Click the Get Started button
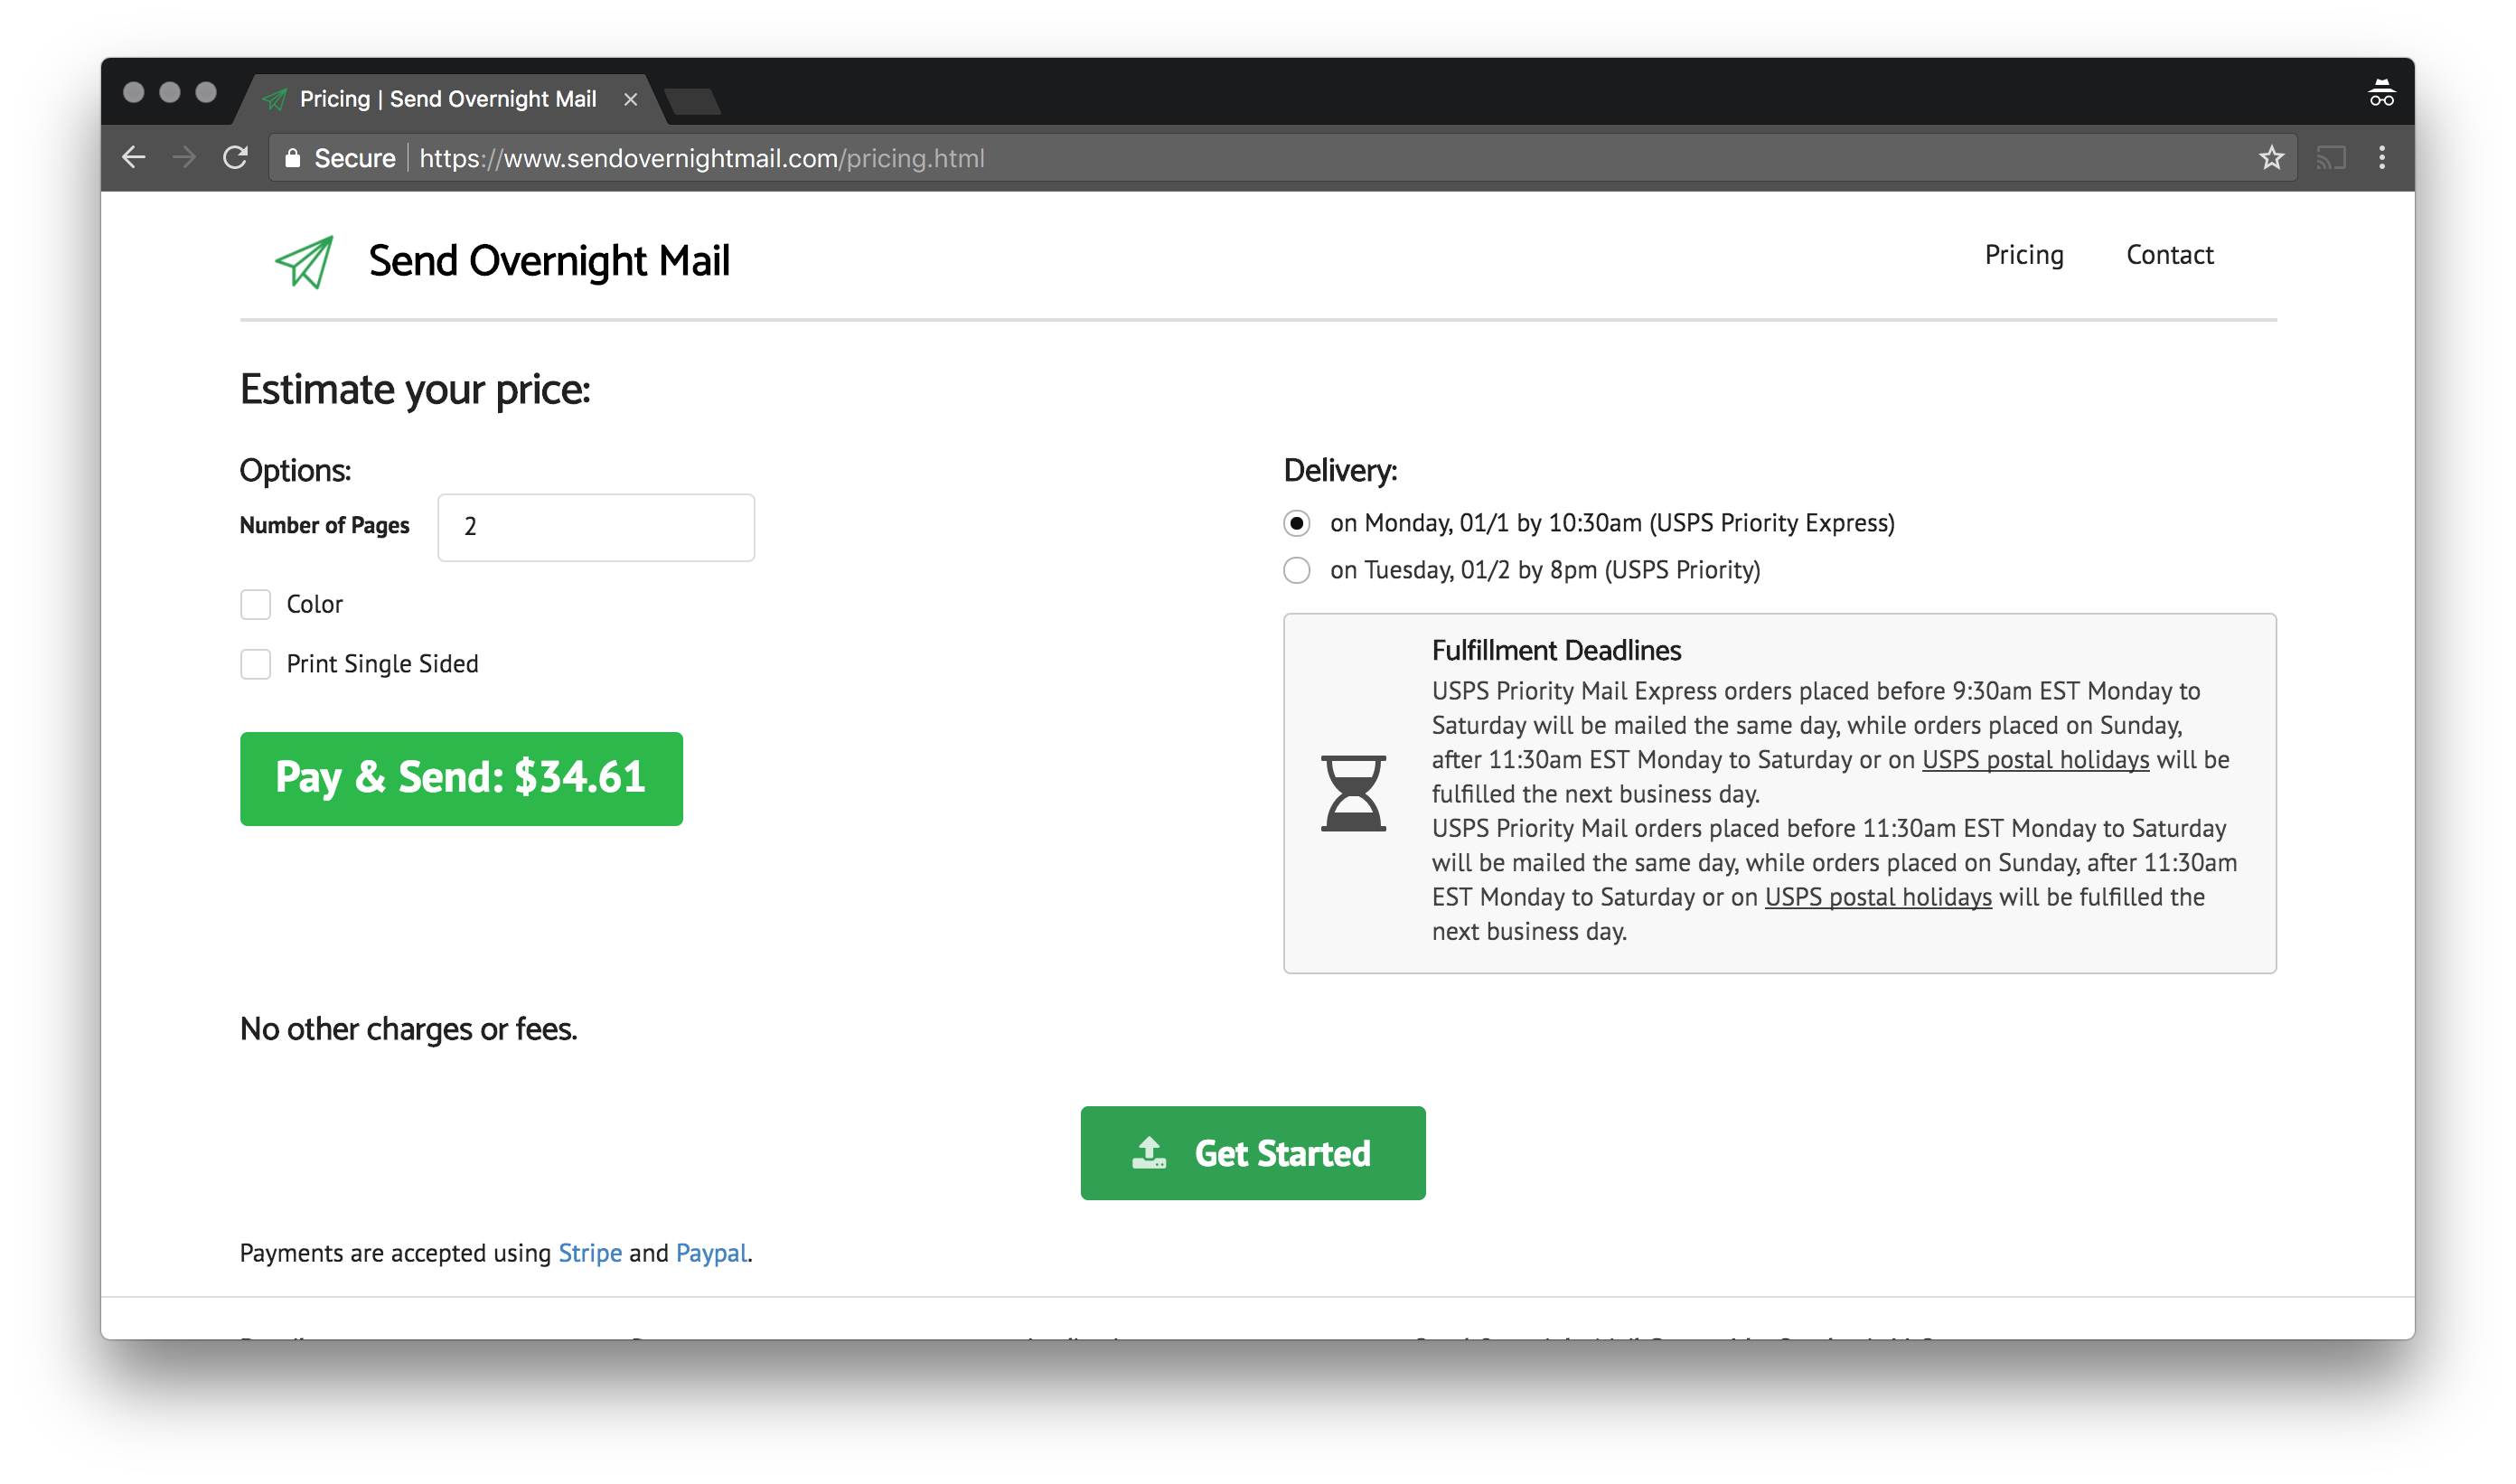 tap(1252, 1153)
